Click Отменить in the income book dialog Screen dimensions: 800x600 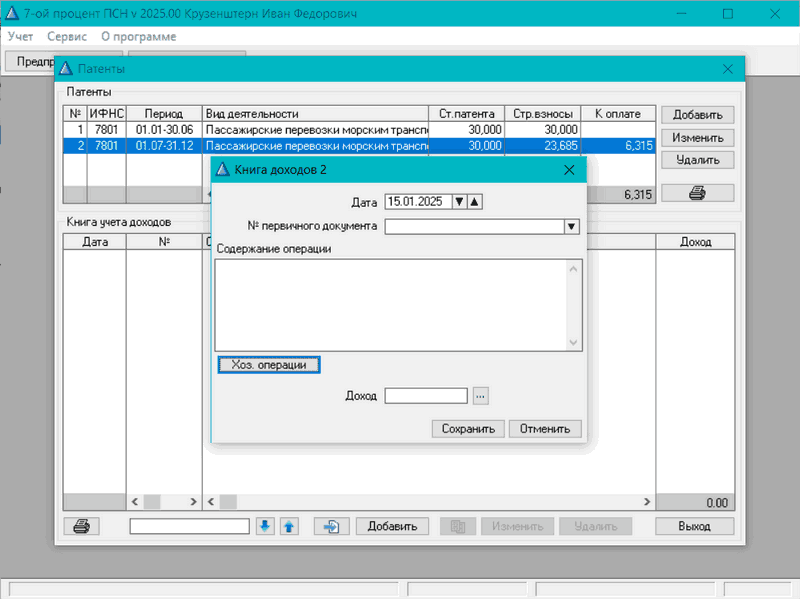coord(545,429)
